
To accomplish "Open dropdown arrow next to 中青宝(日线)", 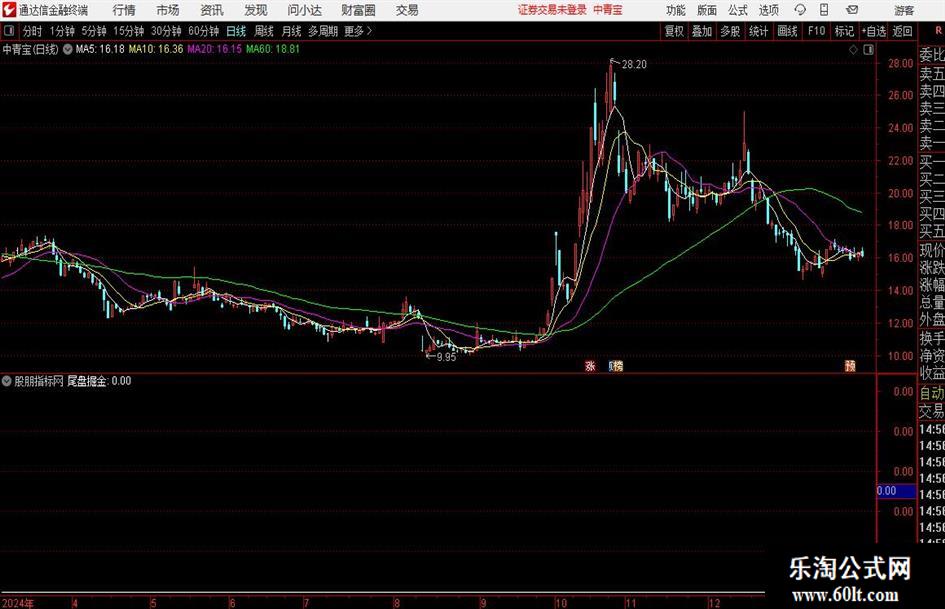I will tap(68, 49).
